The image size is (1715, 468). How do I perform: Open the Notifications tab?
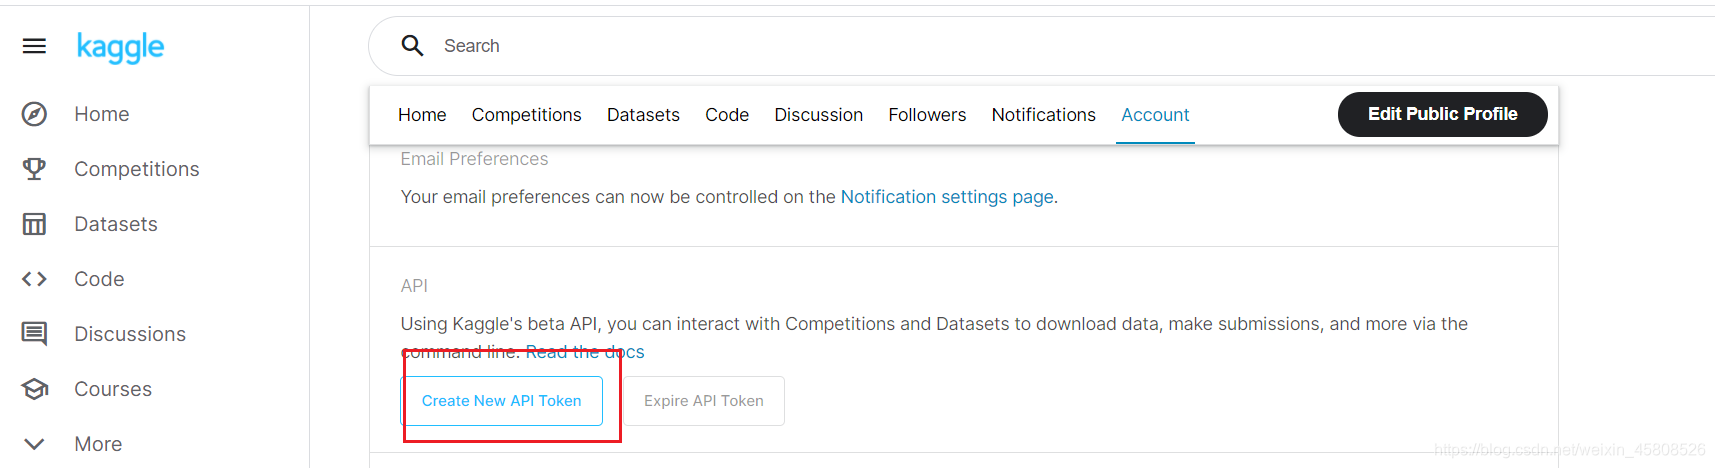1043,115
